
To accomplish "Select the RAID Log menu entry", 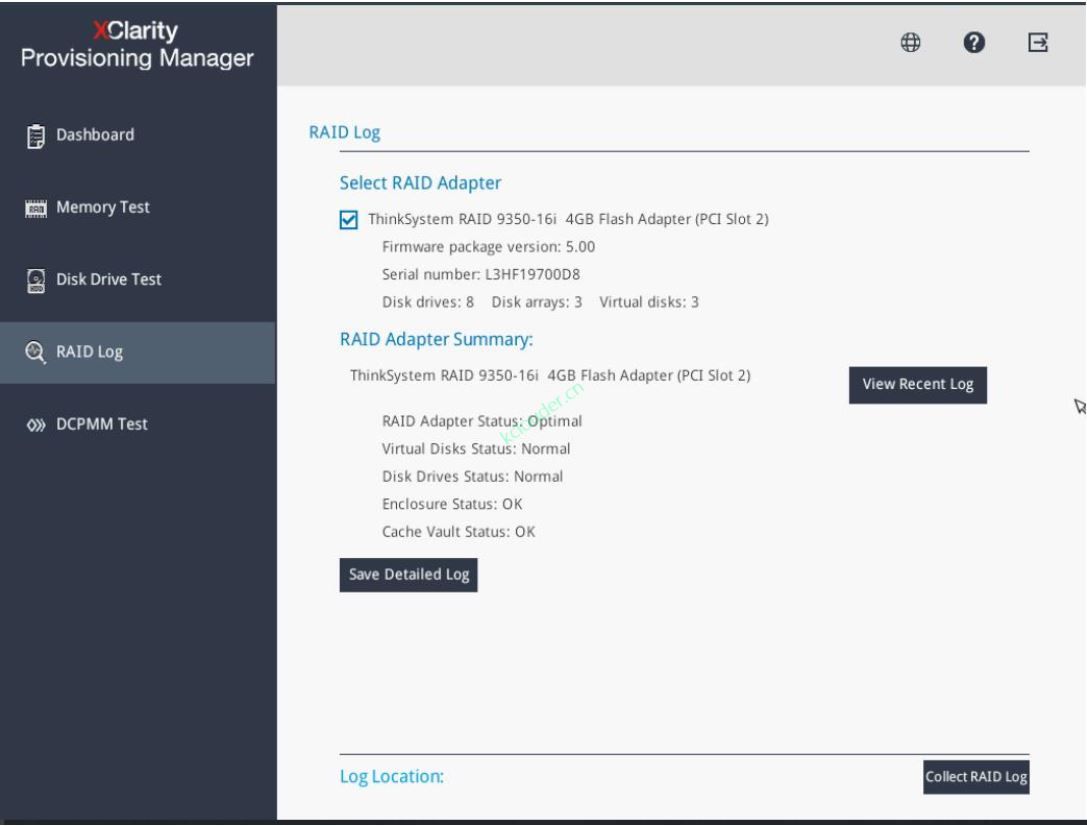I will pyautogui.click(x=138, y=352).
